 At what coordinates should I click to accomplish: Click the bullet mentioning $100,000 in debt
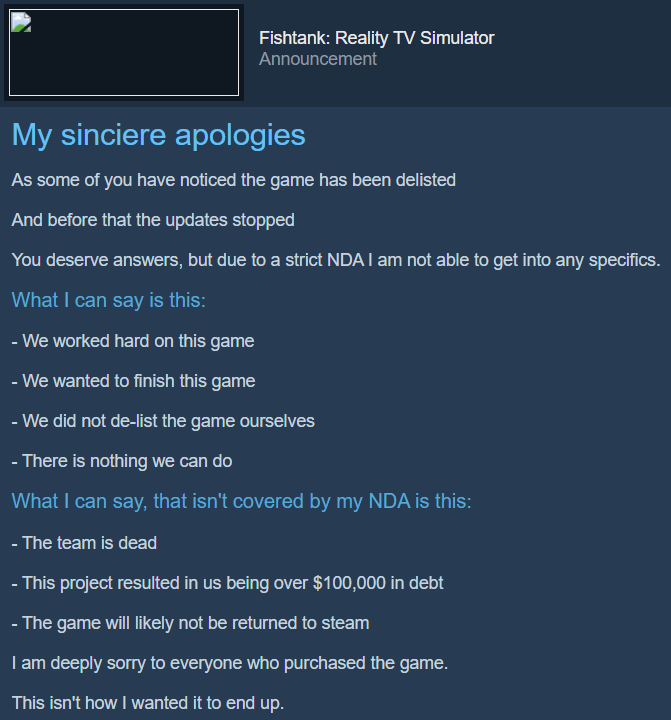(227, 583)
